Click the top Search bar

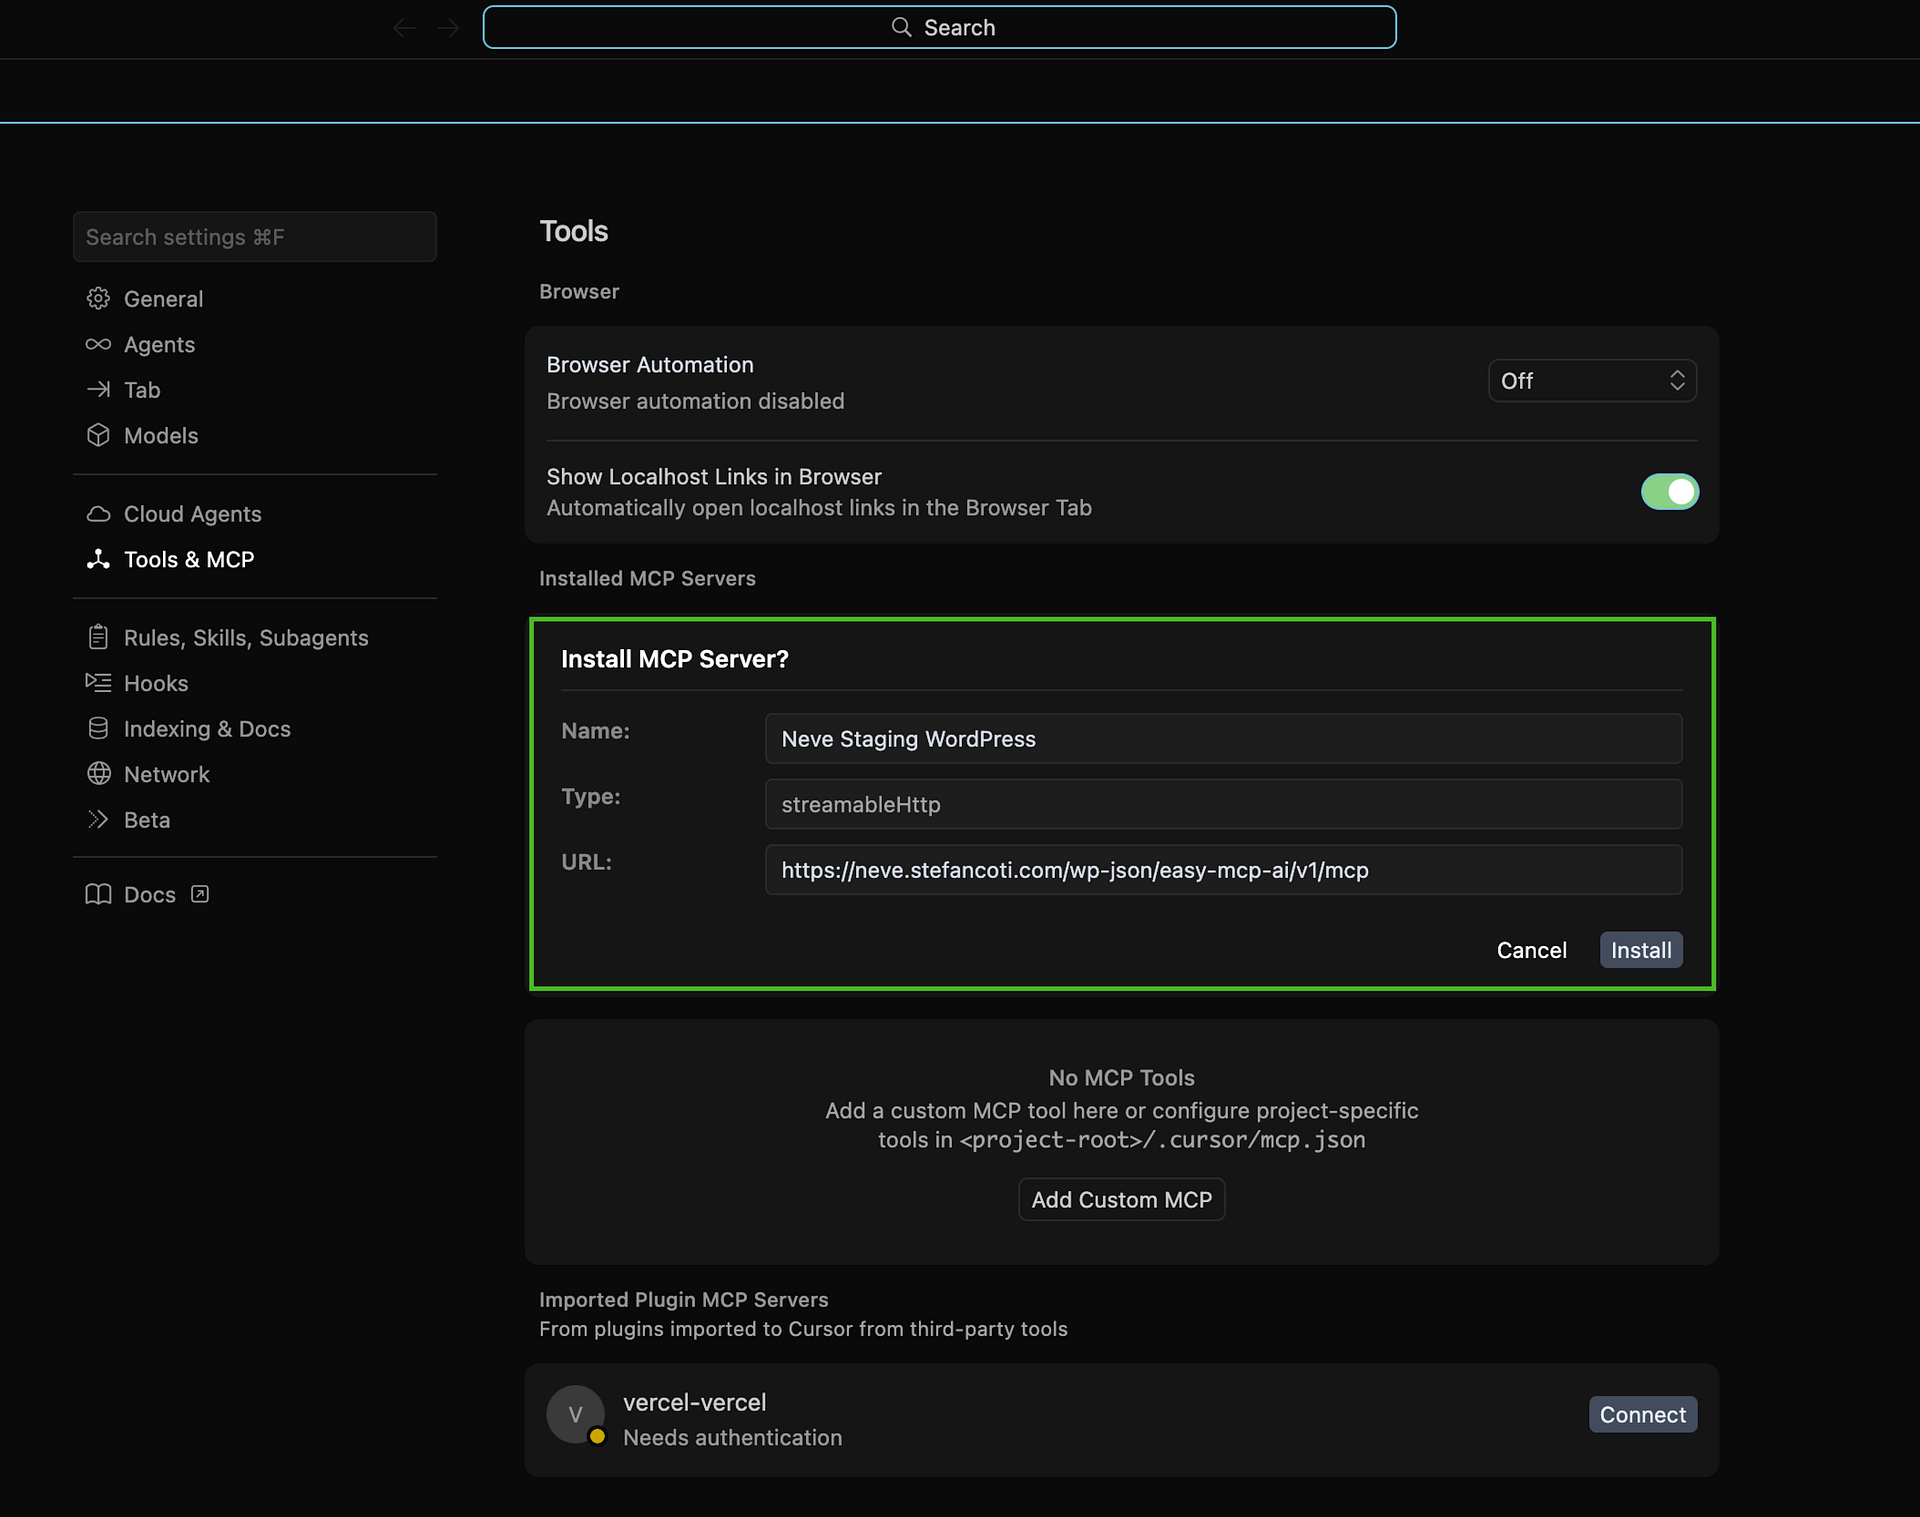coord(939,27)
